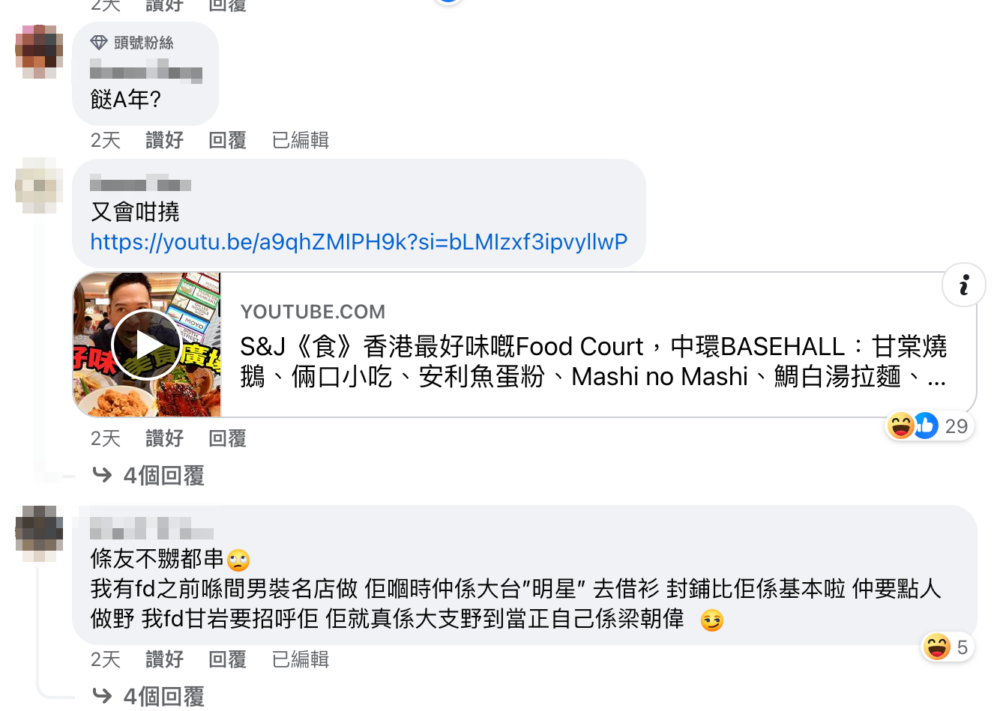View edit history of 條友不嬲都串 comment
This screenshot has height=711, width=1000.
point(300,659)
